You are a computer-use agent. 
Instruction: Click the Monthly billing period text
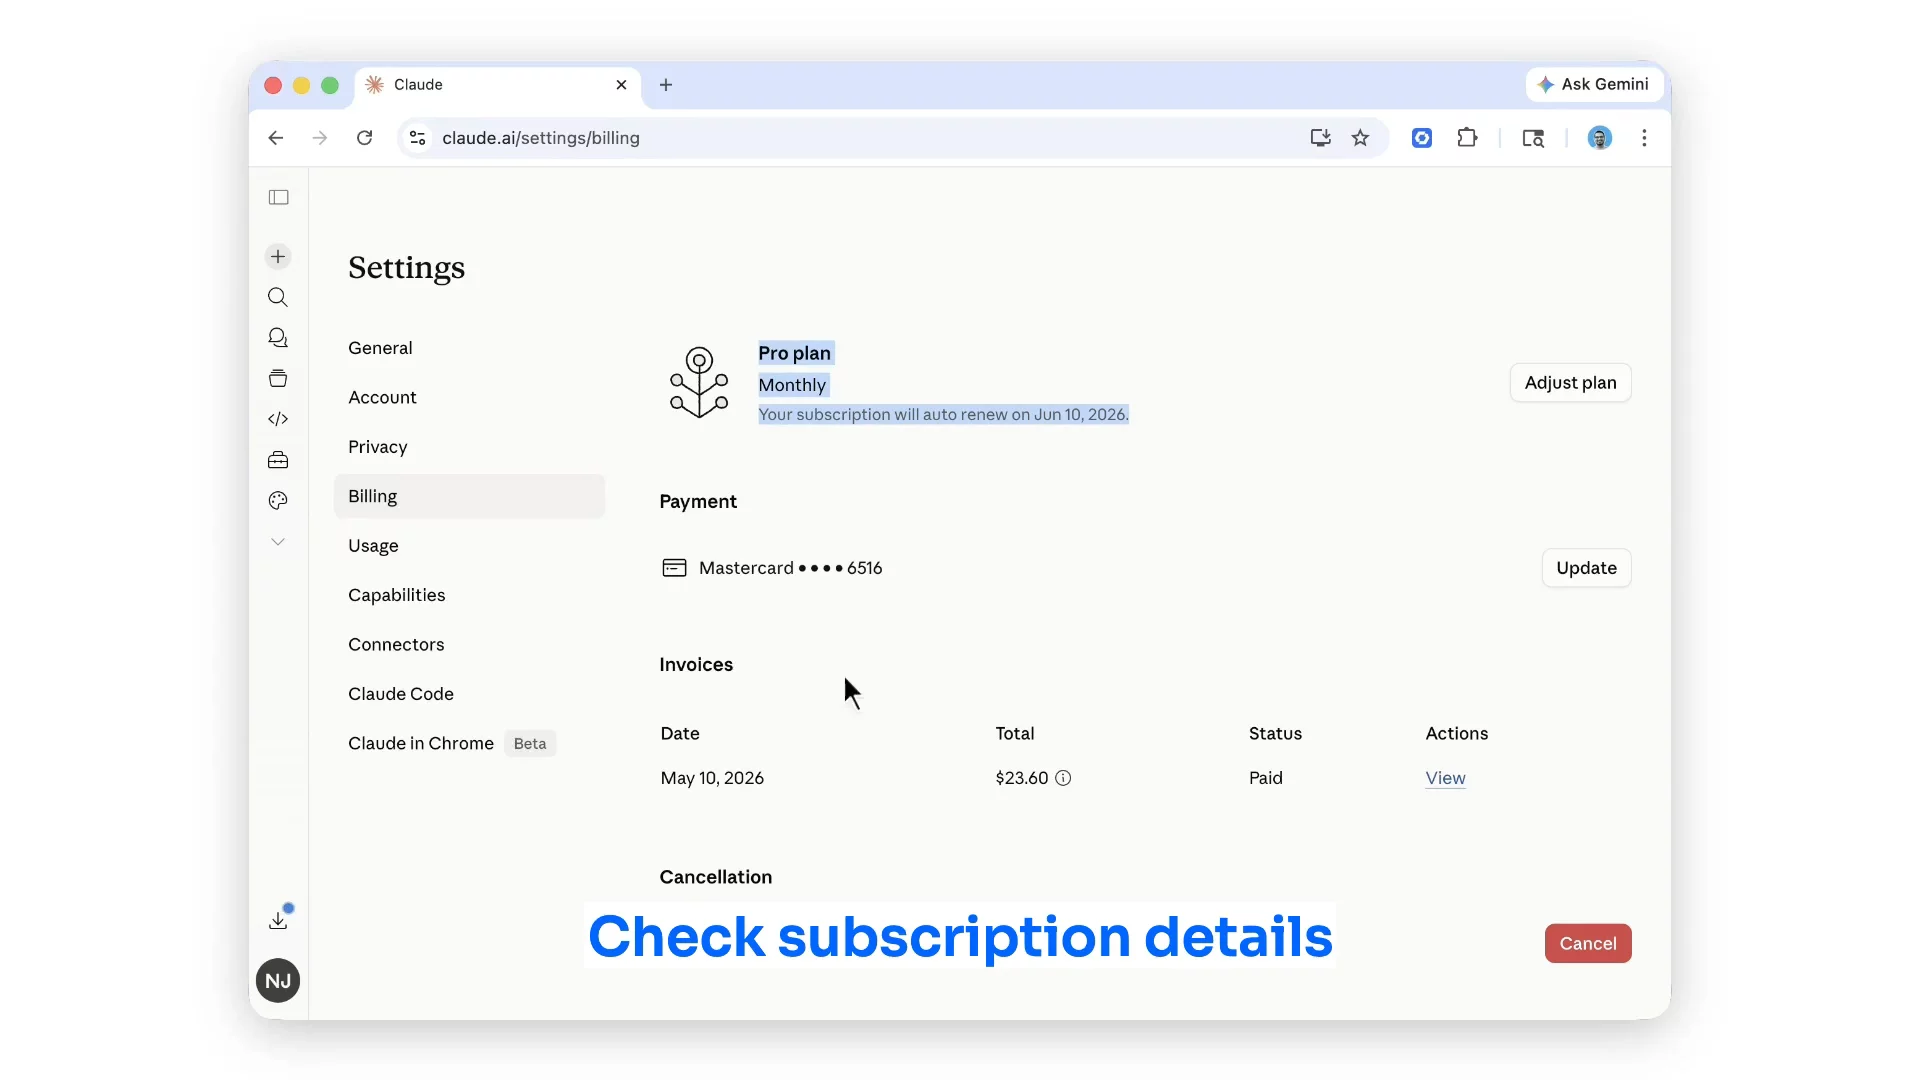point(792,385)
